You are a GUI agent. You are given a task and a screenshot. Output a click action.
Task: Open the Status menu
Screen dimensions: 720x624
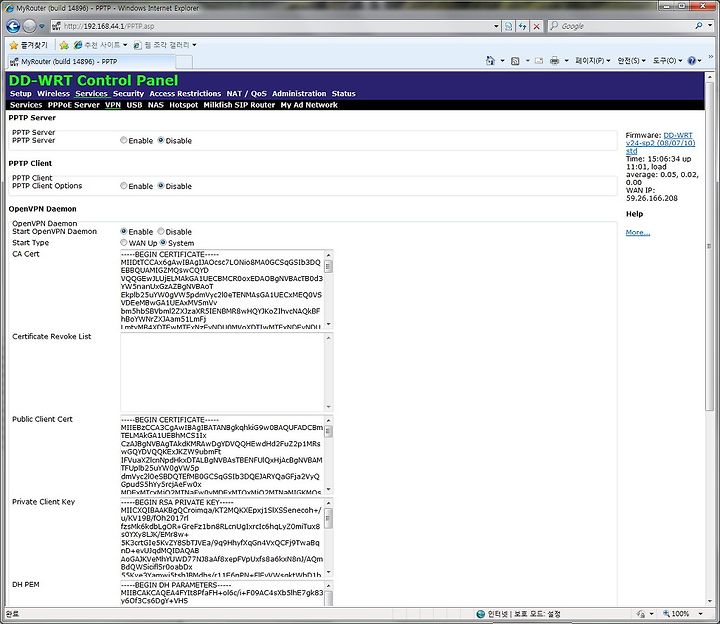coord(343,94)
